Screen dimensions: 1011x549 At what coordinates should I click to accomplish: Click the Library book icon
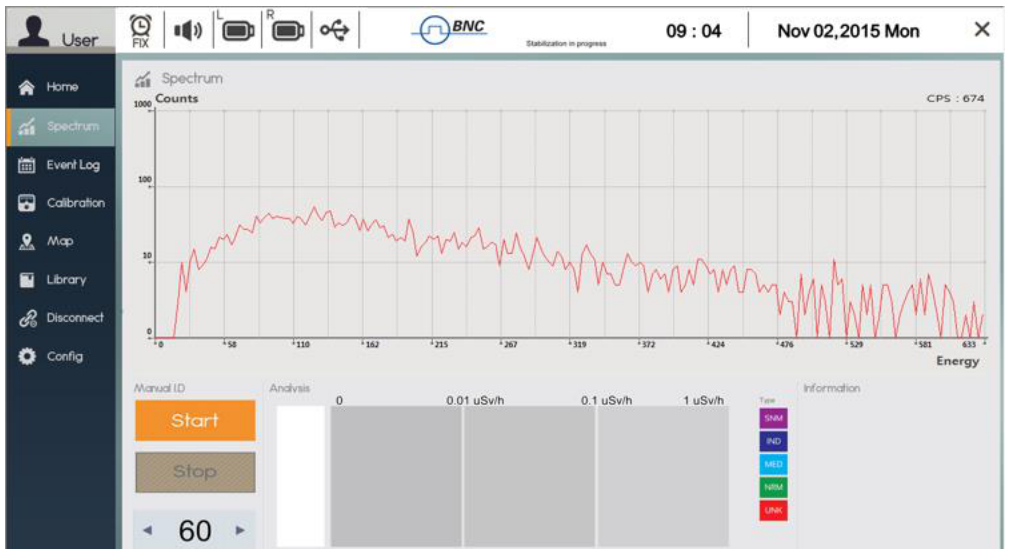coord(26,280)
